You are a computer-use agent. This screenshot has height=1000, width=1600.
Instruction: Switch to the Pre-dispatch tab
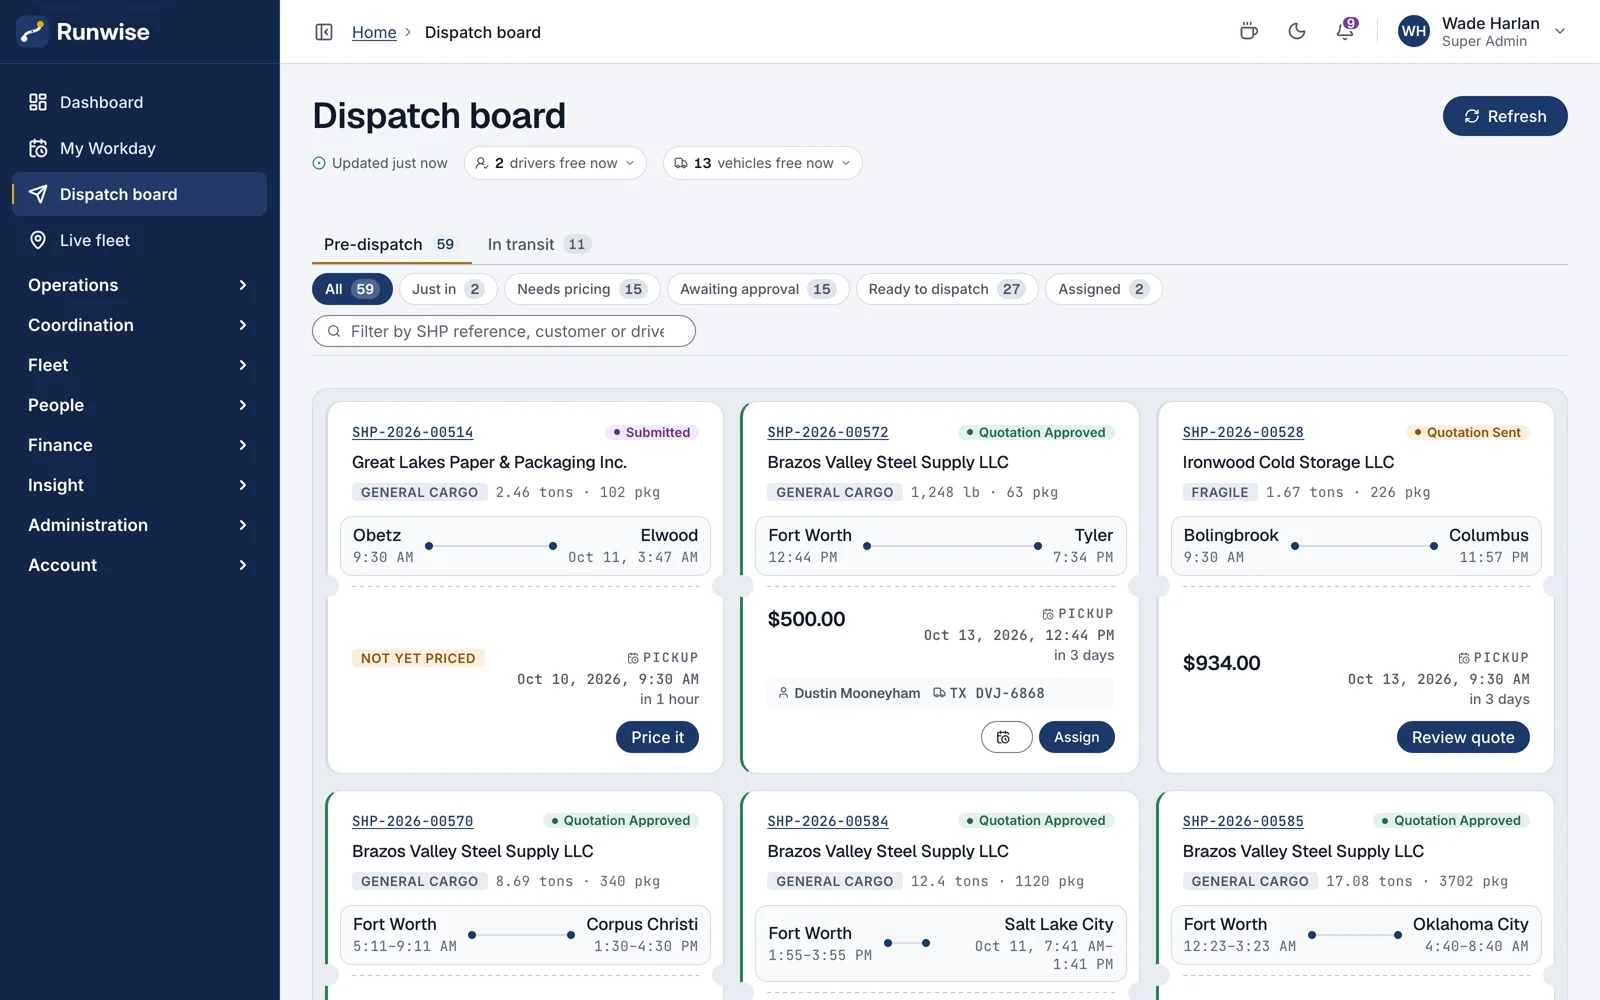[389, 244]
